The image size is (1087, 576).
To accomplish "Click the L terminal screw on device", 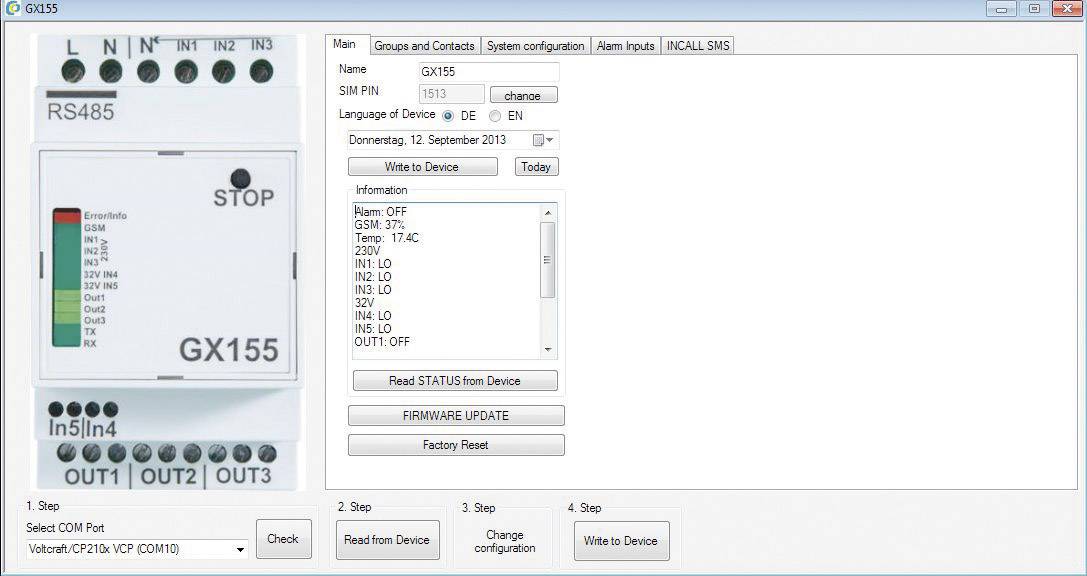I will (x=73, y=71).
